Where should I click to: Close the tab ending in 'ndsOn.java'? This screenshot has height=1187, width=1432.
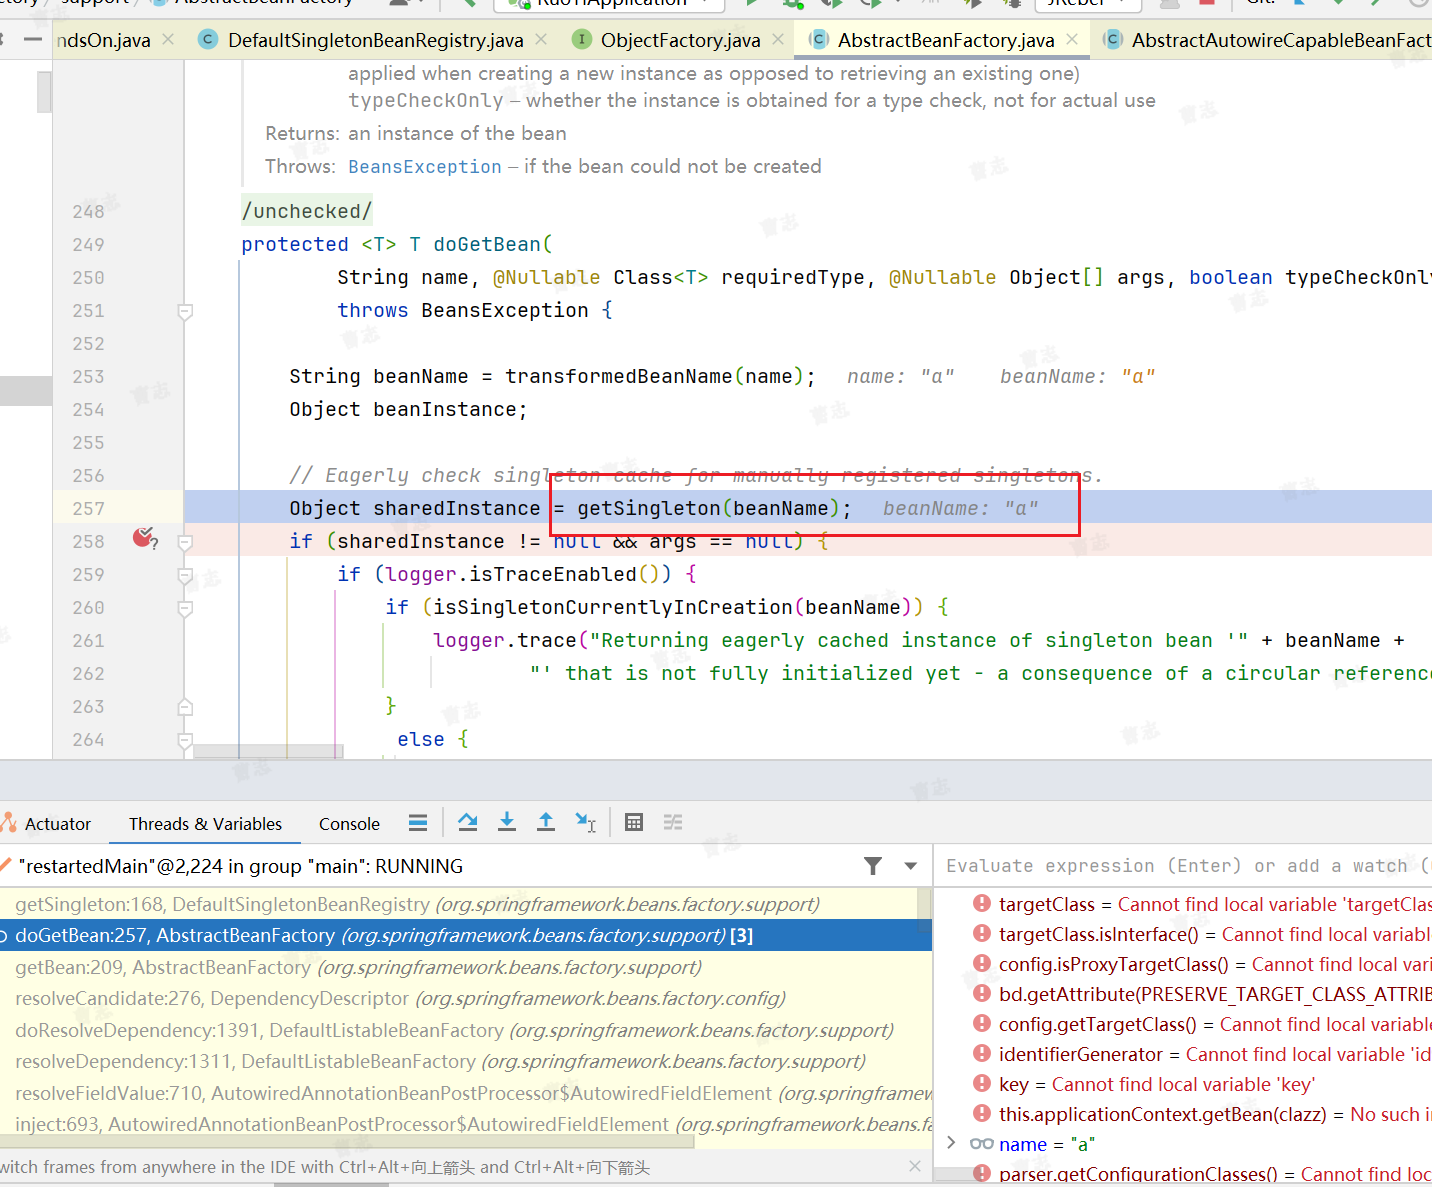pyautogui.click(x=168, y=39)
